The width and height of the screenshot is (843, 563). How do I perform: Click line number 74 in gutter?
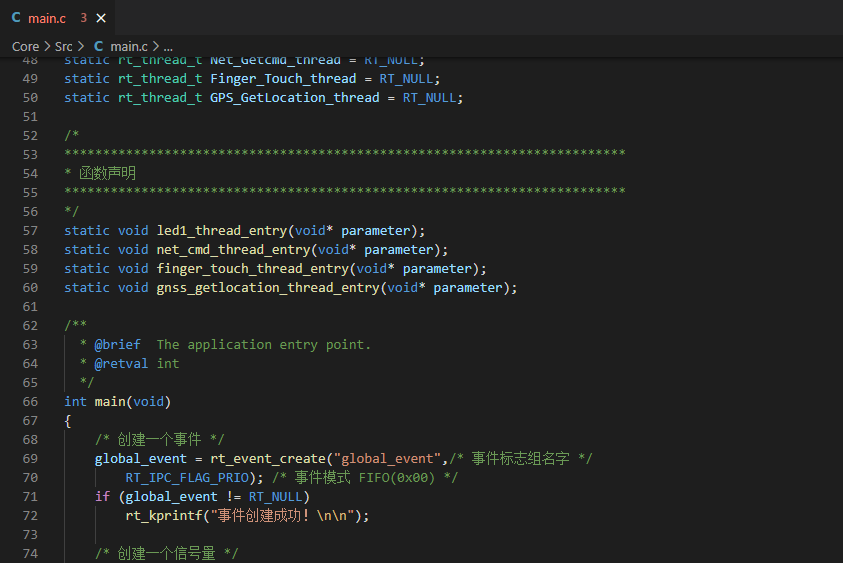[30, 553]
